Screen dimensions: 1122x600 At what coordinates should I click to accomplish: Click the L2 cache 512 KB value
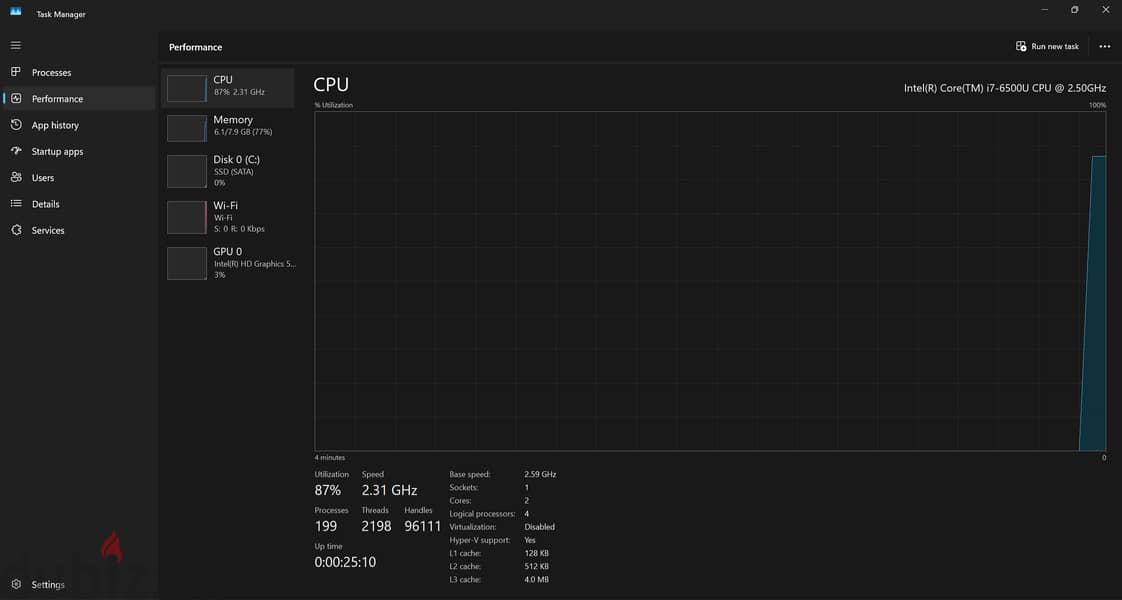click(x=537, y=566)
